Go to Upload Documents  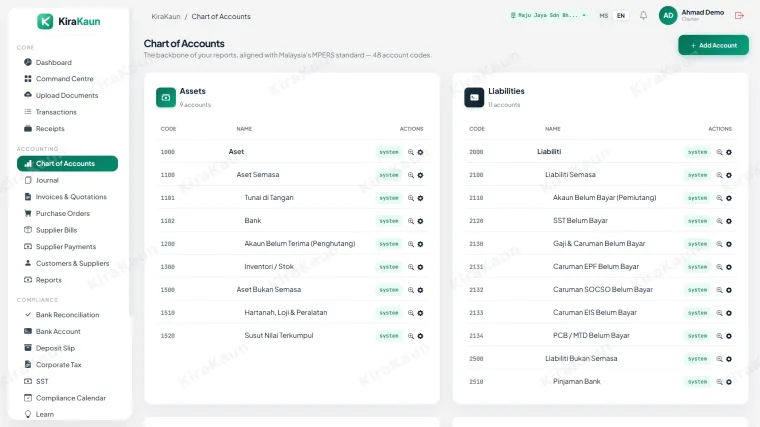click(x=61, y=95)
